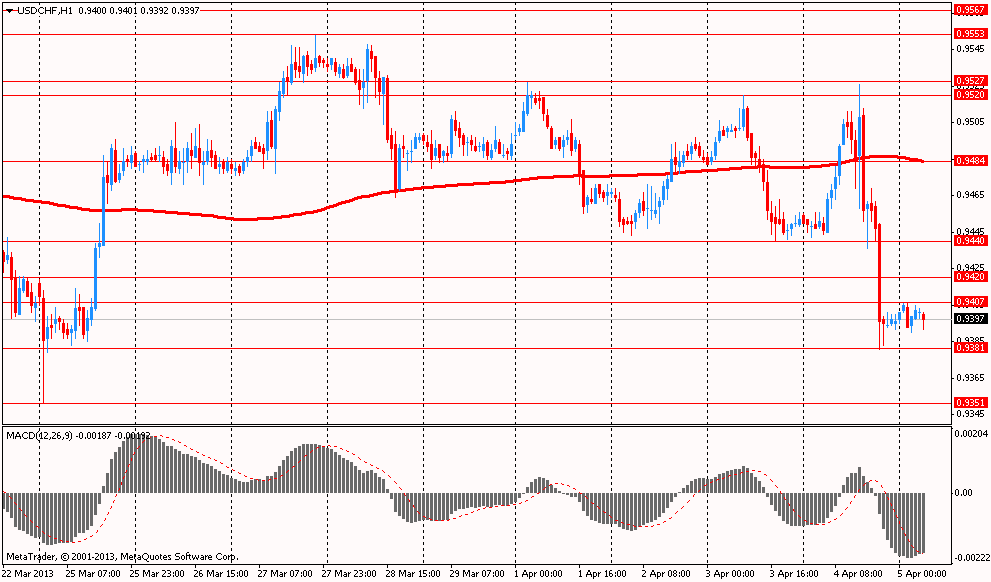Click the red 0.9420 price level label

[970, 277]
